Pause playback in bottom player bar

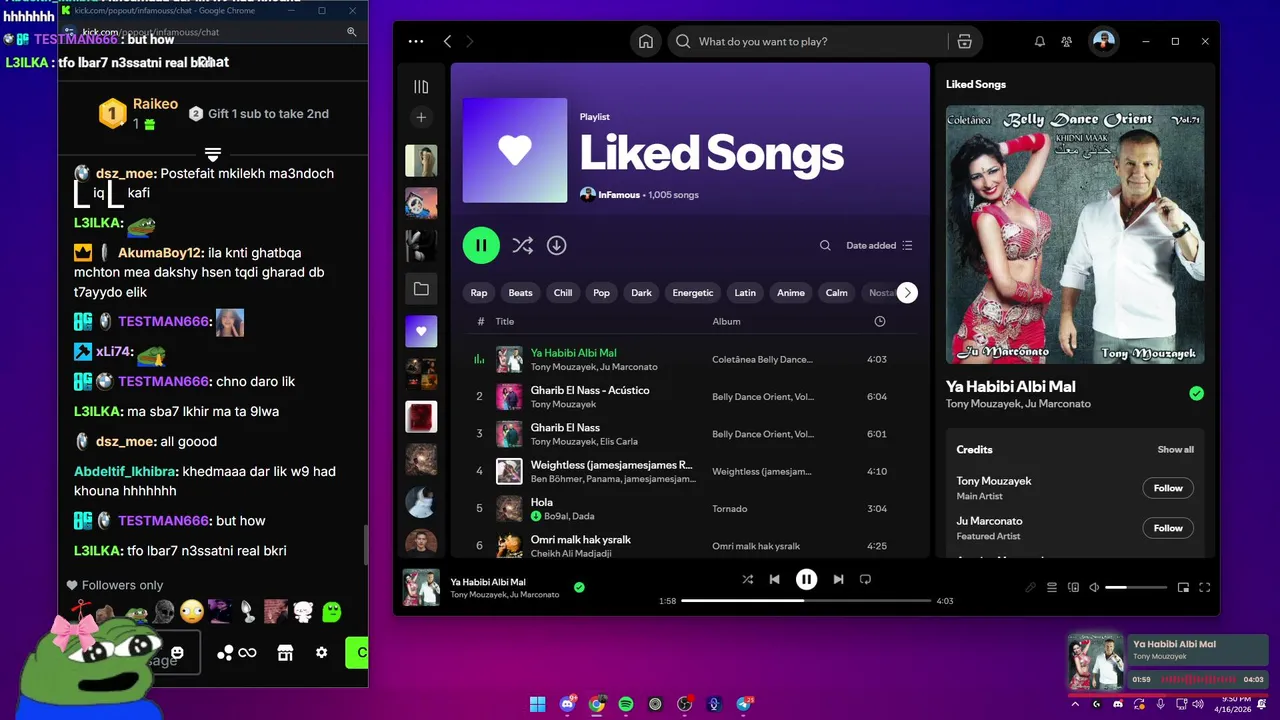[806, 579]
